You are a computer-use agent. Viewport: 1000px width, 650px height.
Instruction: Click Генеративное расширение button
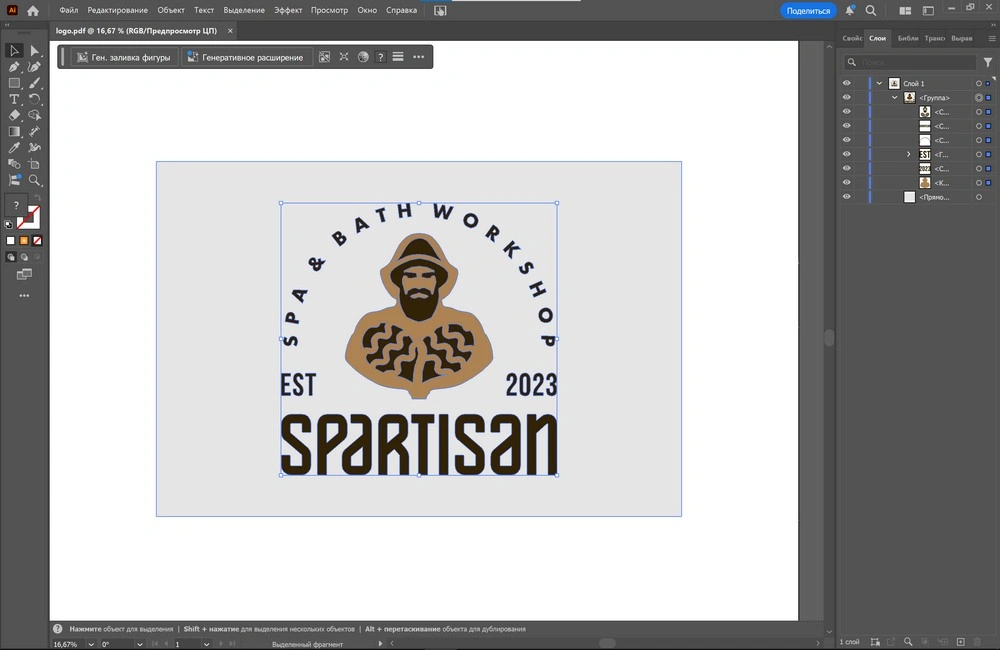[x=245, y=57]
